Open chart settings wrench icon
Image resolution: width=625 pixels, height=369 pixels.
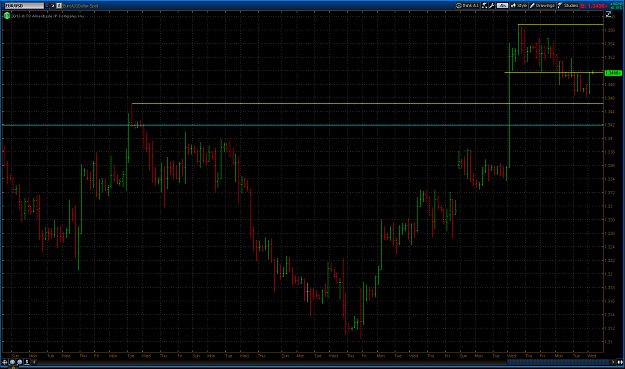(x=492, y=6)
